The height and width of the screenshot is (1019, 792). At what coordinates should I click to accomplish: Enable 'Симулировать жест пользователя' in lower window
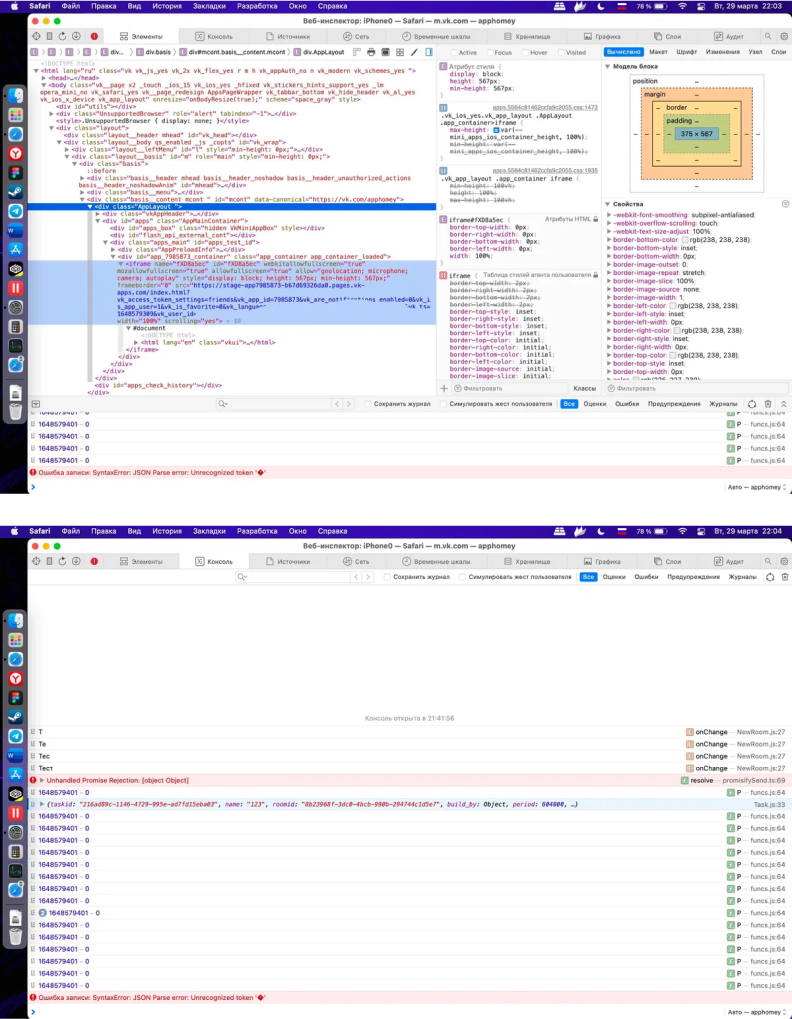pyautogui.click(x=462, y=576)
